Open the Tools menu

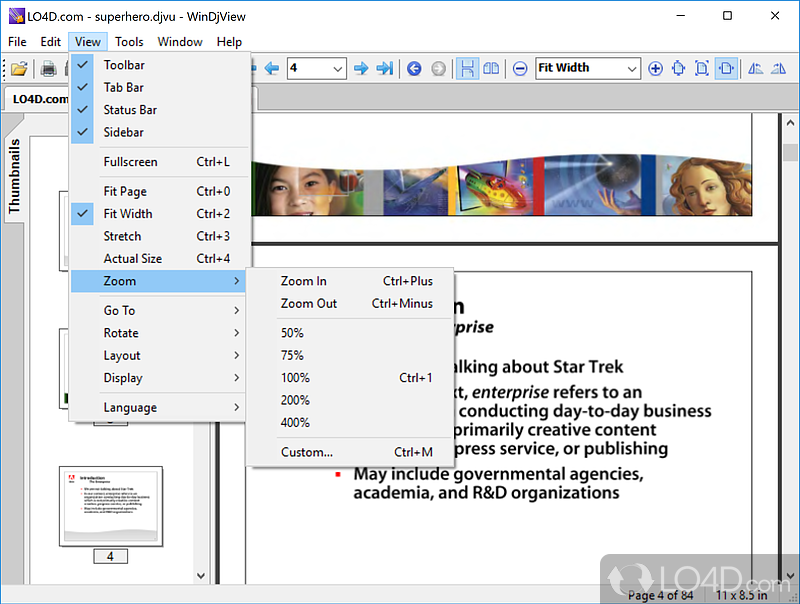click(129, 42)
